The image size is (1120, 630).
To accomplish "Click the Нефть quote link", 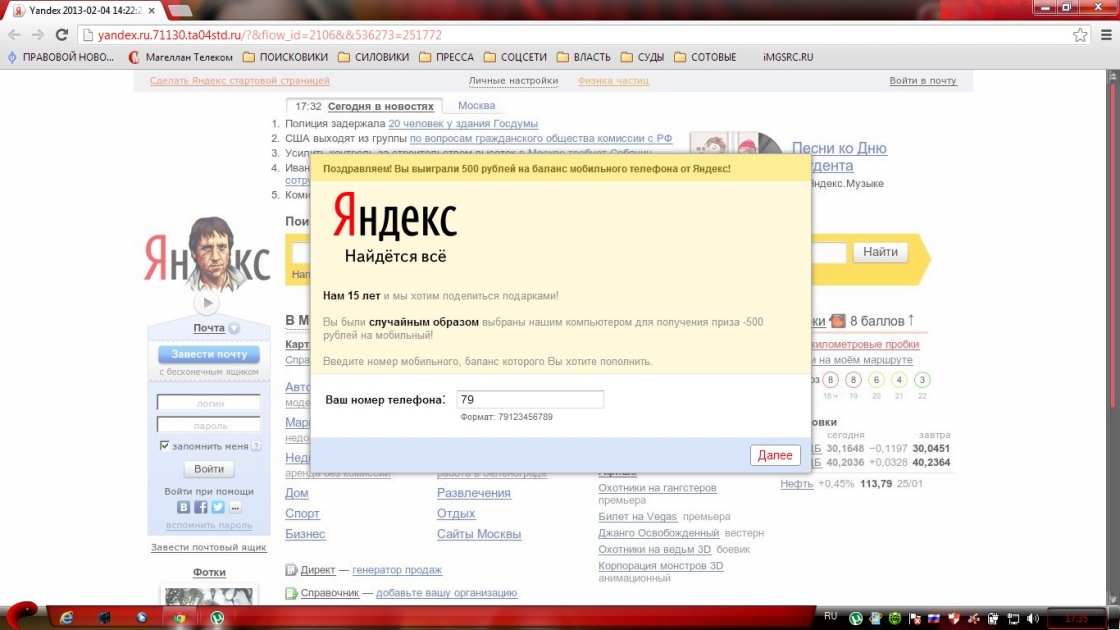I will [x=796, y=484].
